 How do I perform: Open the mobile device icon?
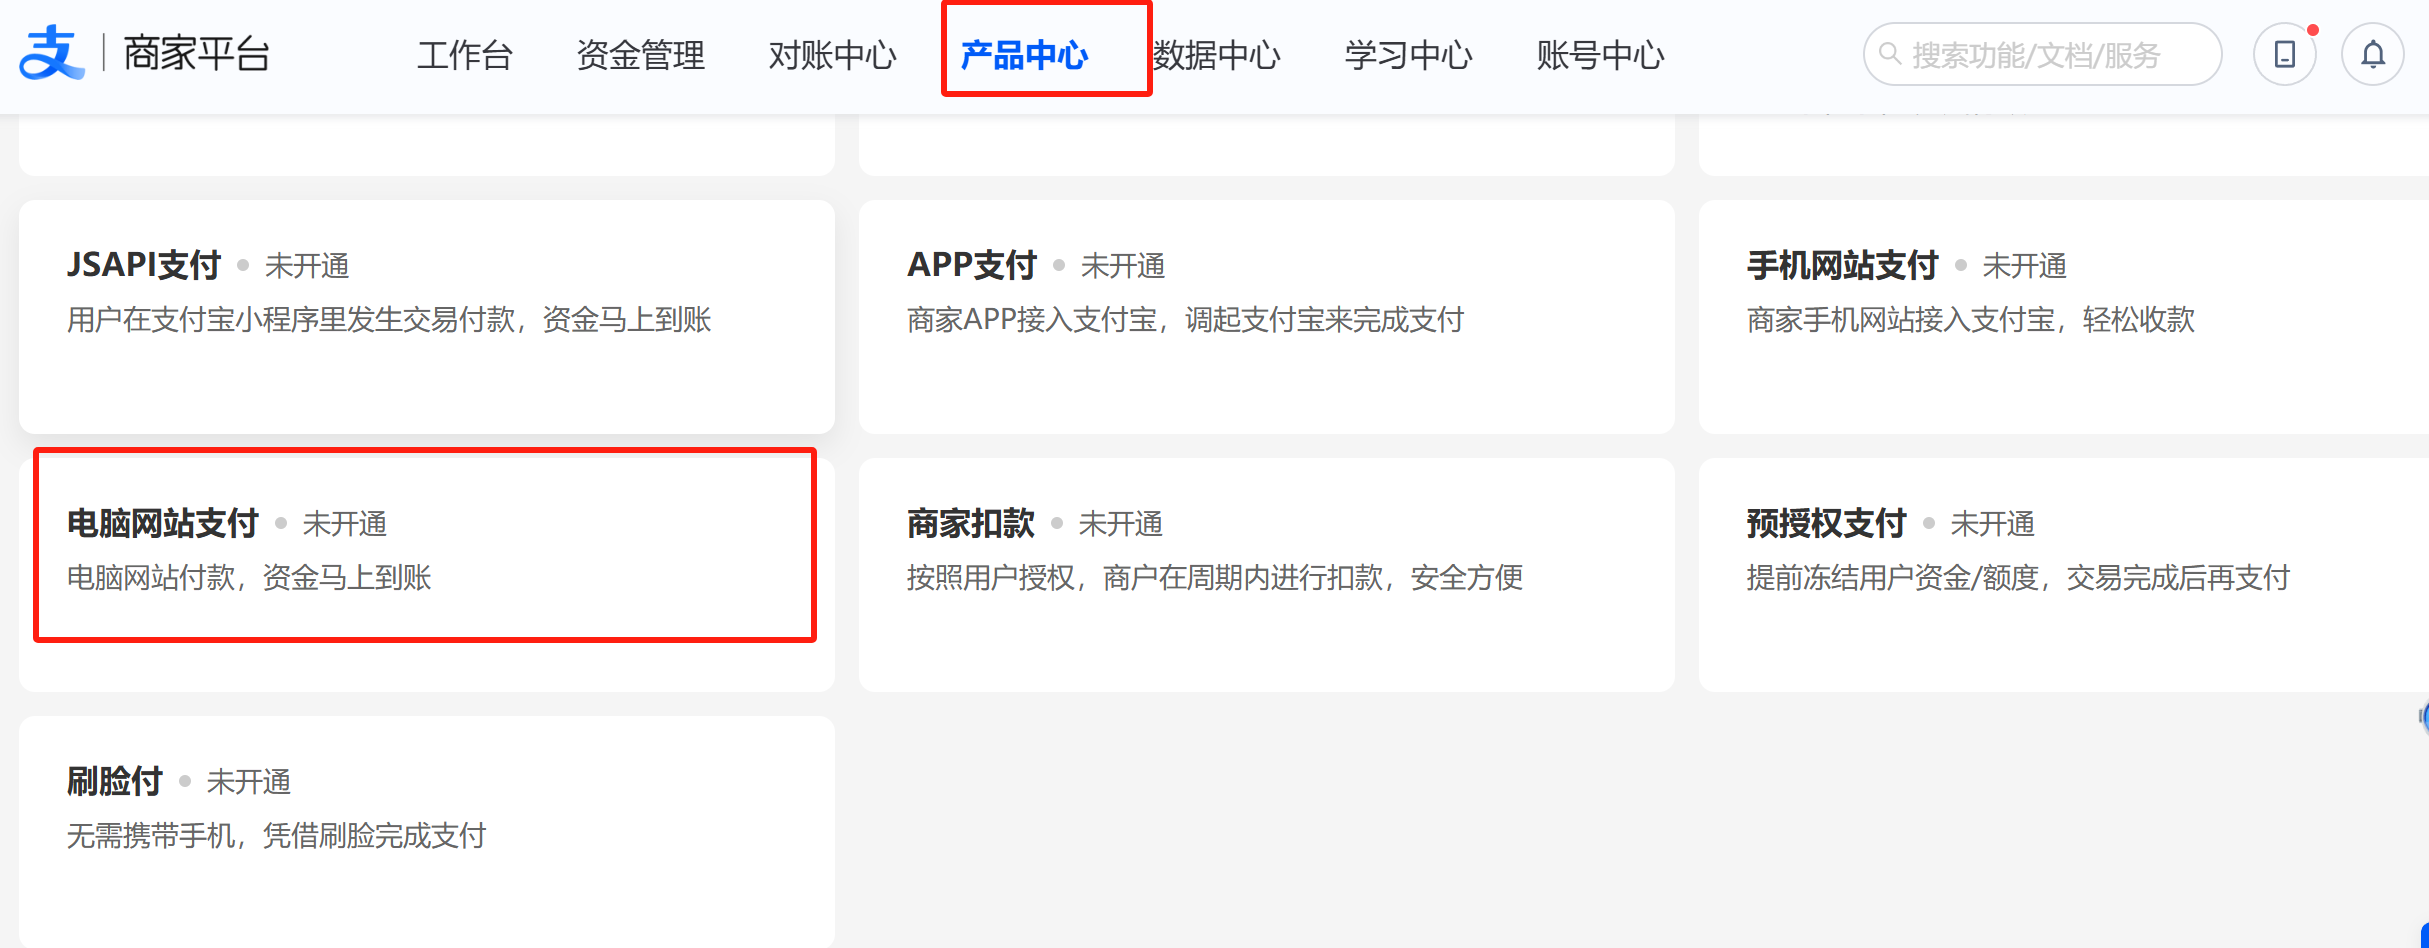pyautogui.click(x=2285, y=54)
